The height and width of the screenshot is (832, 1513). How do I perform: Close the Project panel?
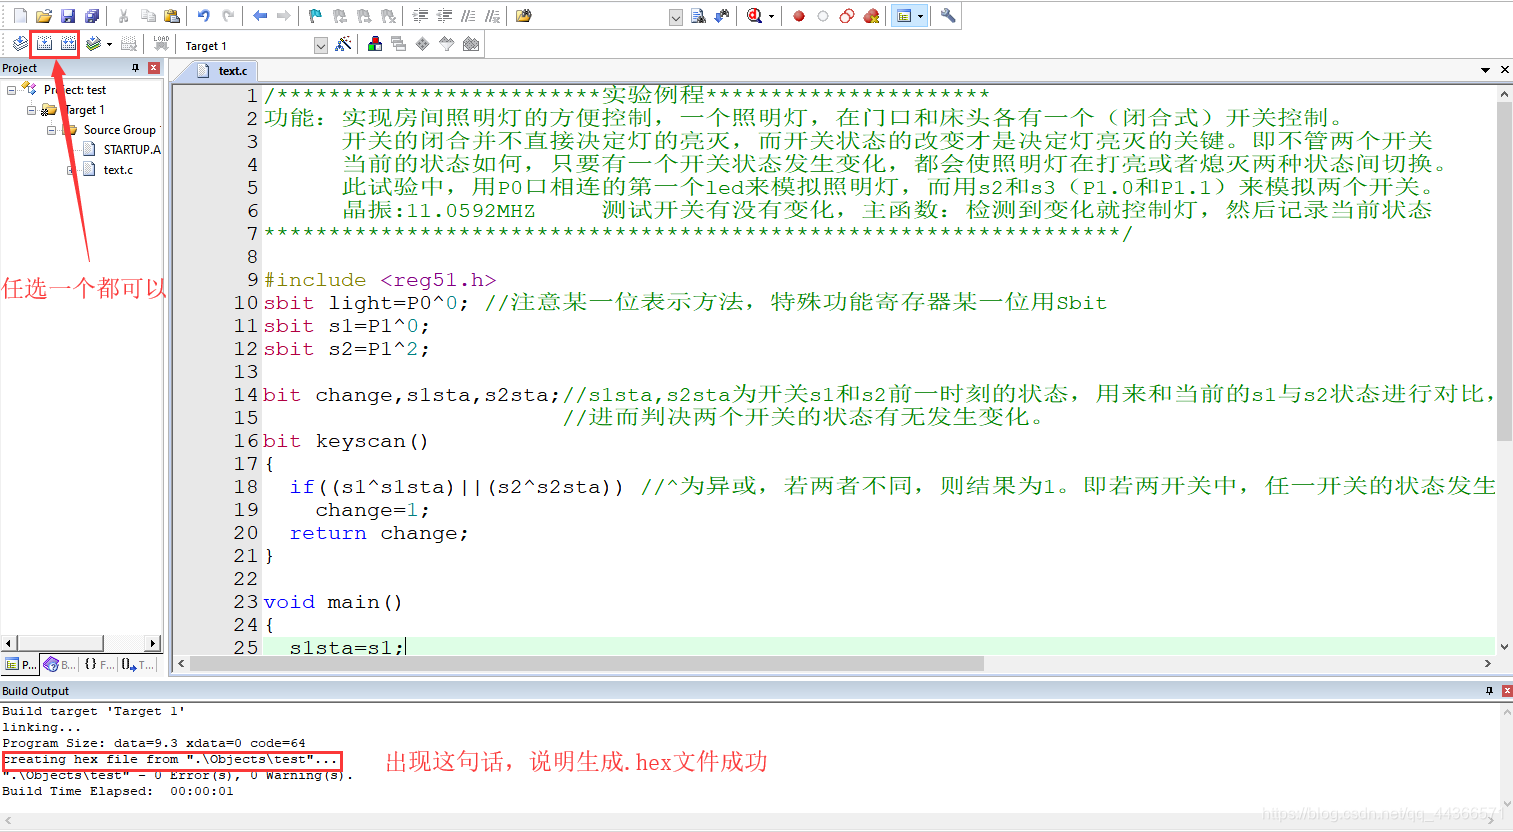[x=154, y=68]
